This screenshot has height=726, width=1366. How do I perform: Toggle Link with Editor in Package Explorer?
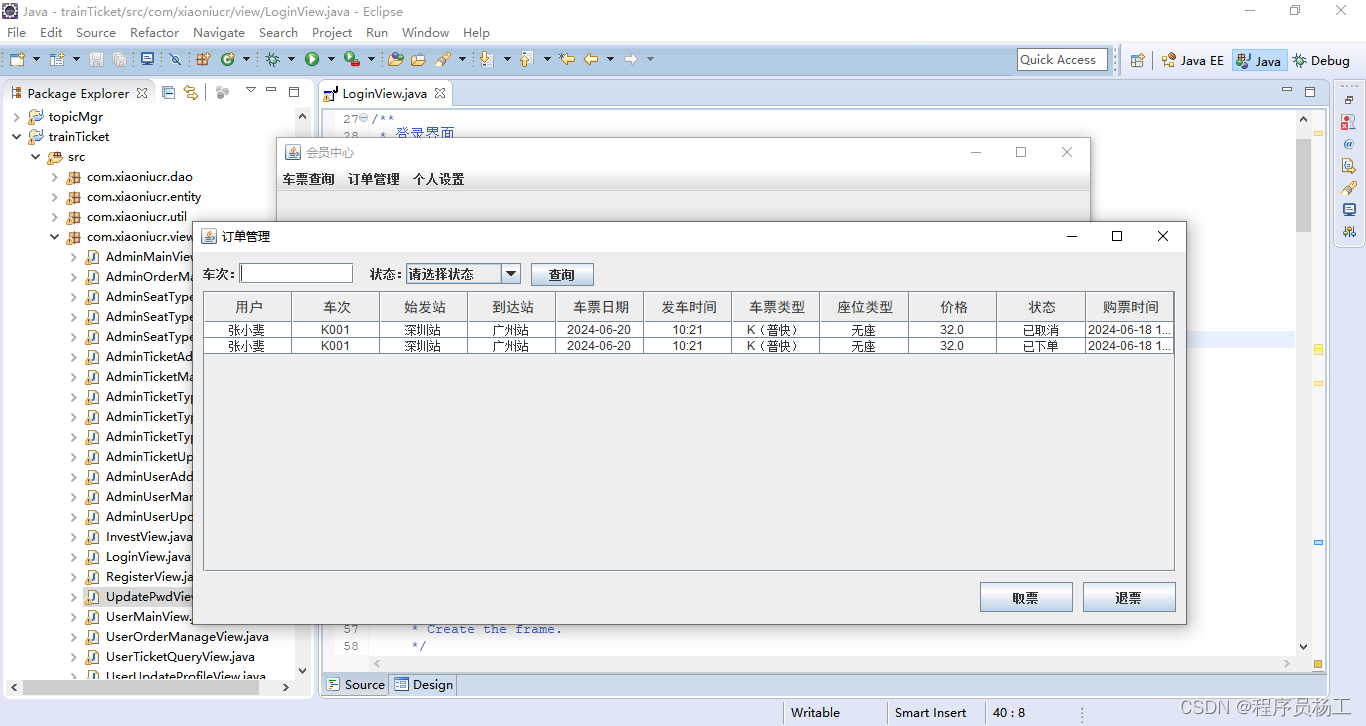click(x=190, y=92)
